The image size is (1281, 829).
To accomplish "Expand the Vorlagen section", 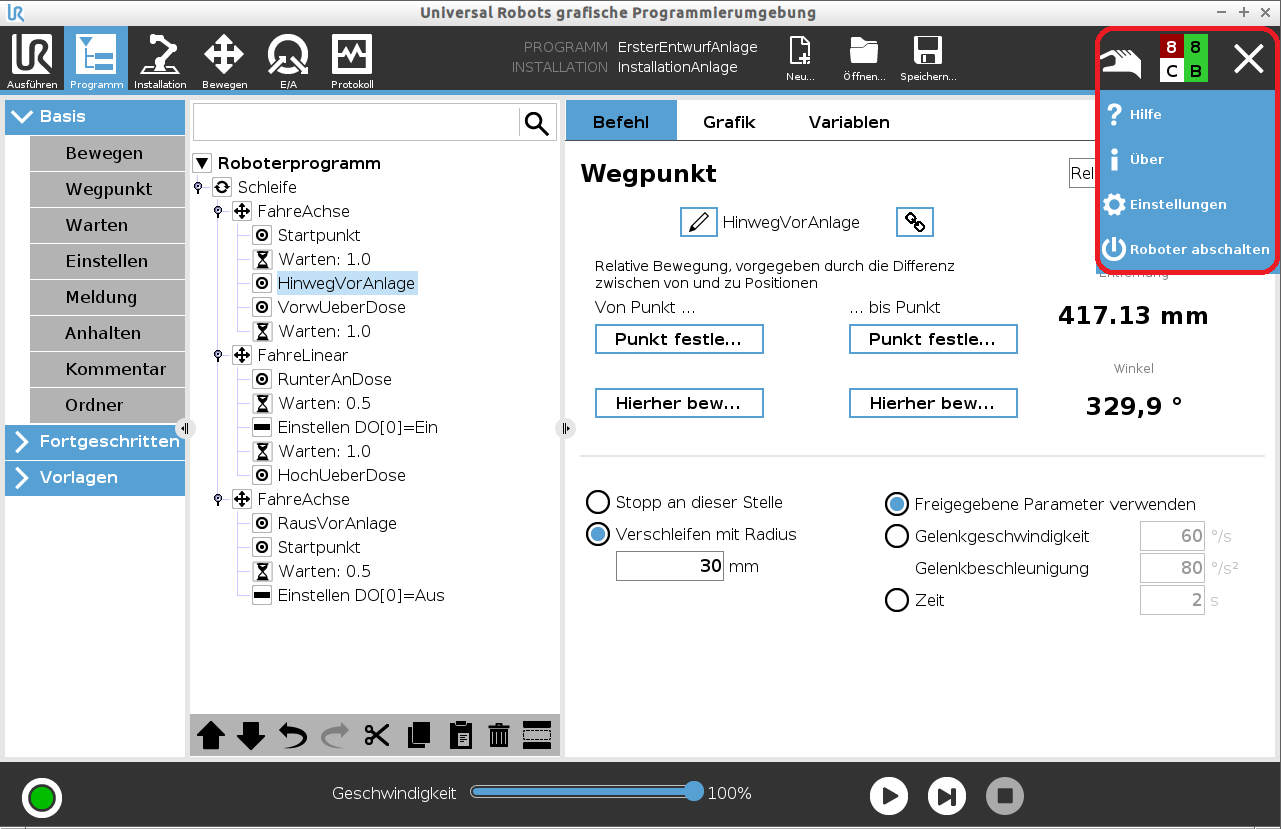I will tap(95, 477).
